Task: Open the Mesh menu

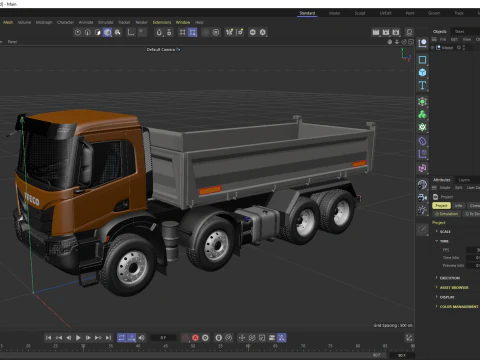Action: 8,22
